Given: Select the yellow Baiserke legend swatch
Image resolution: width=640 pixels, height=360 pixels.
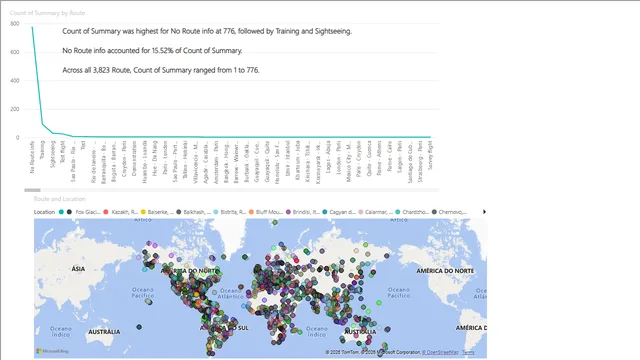Looking at the screenshot, I should (143, 212).
